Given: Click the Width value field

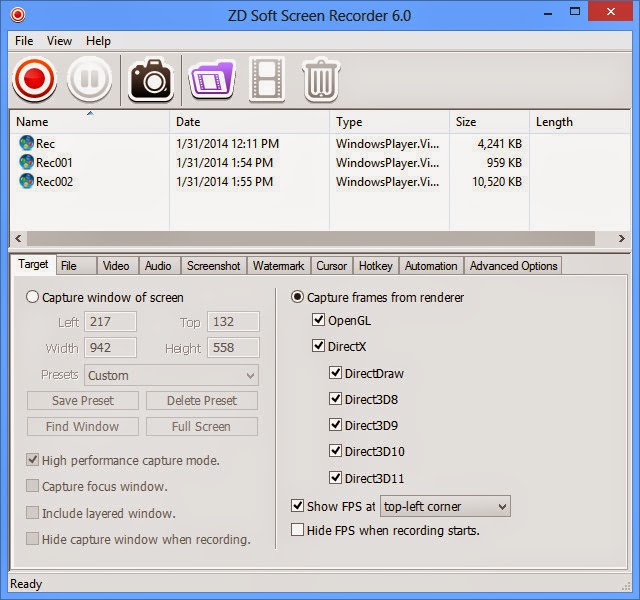Looking at the screenshot, I should click(110, 348).
